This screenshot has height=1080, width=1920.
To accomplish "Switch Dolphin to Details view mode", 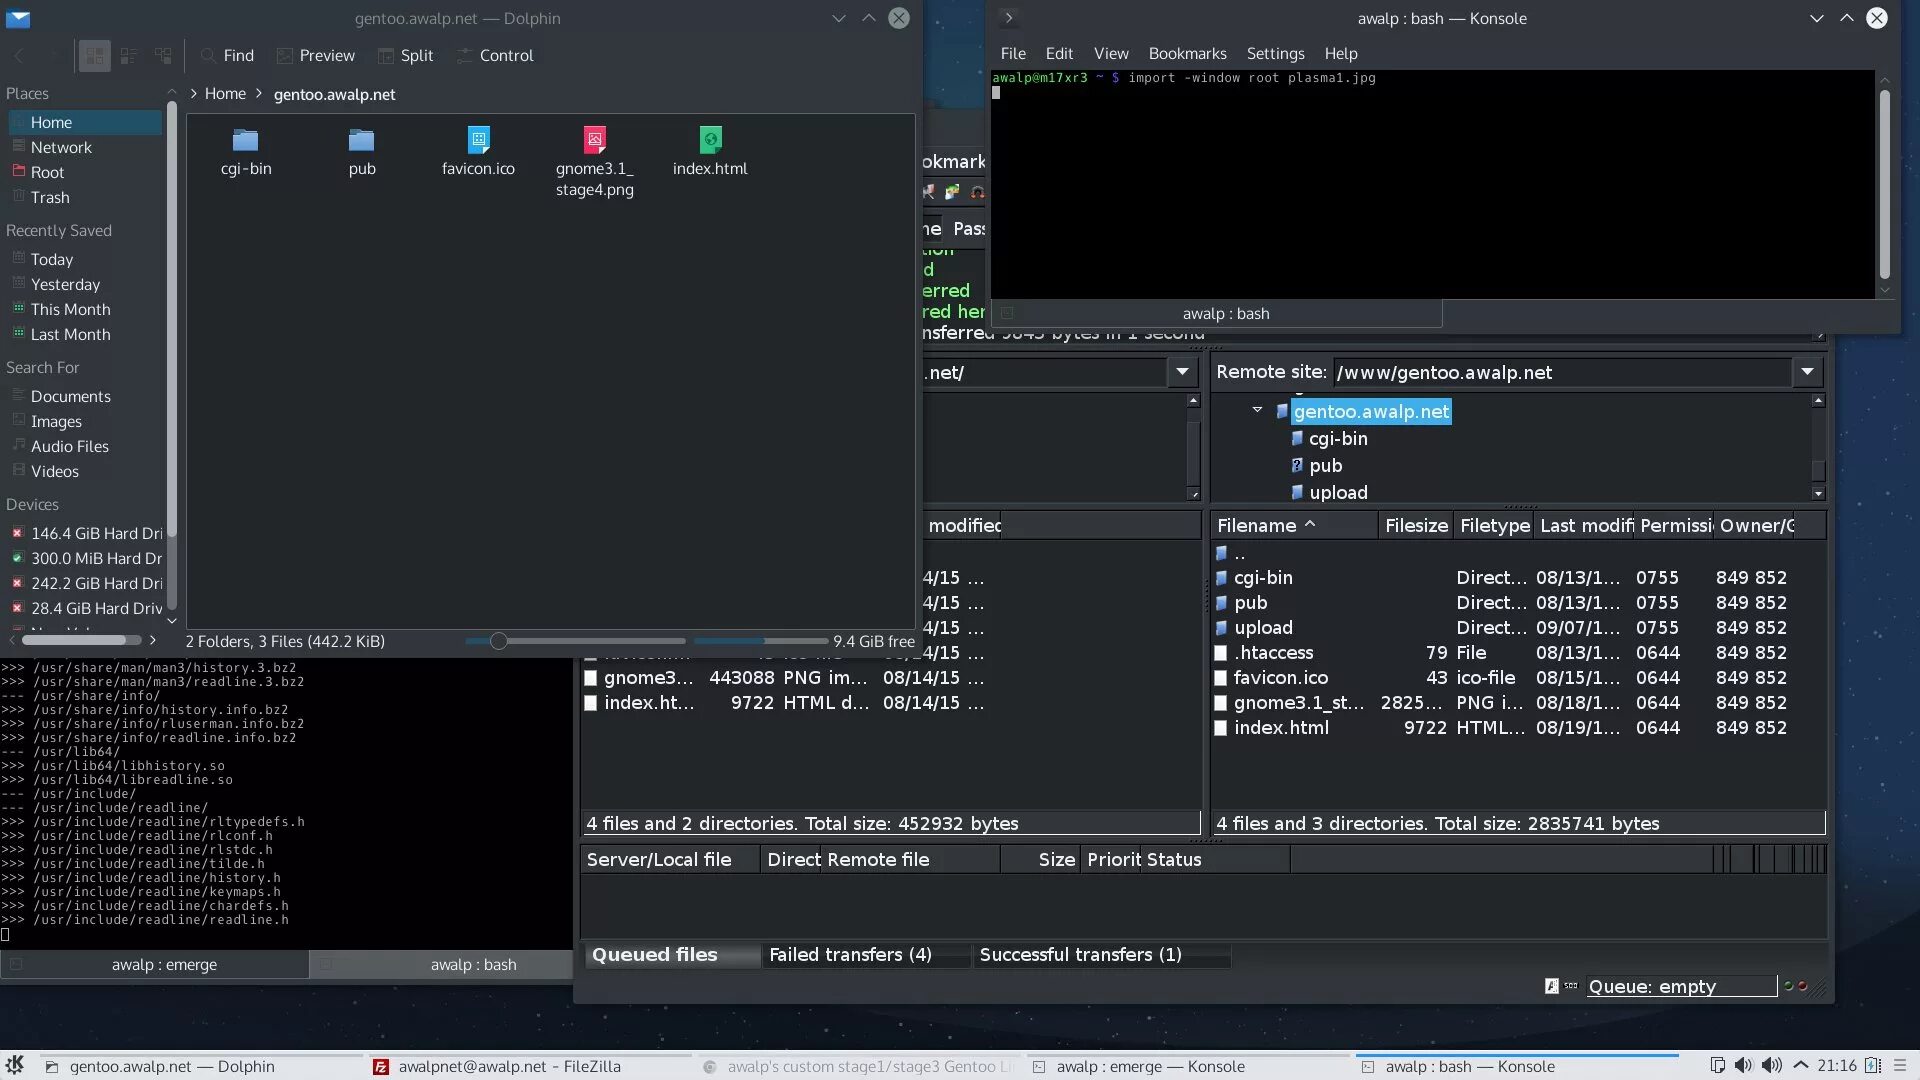I will click(x=162, y=56).
